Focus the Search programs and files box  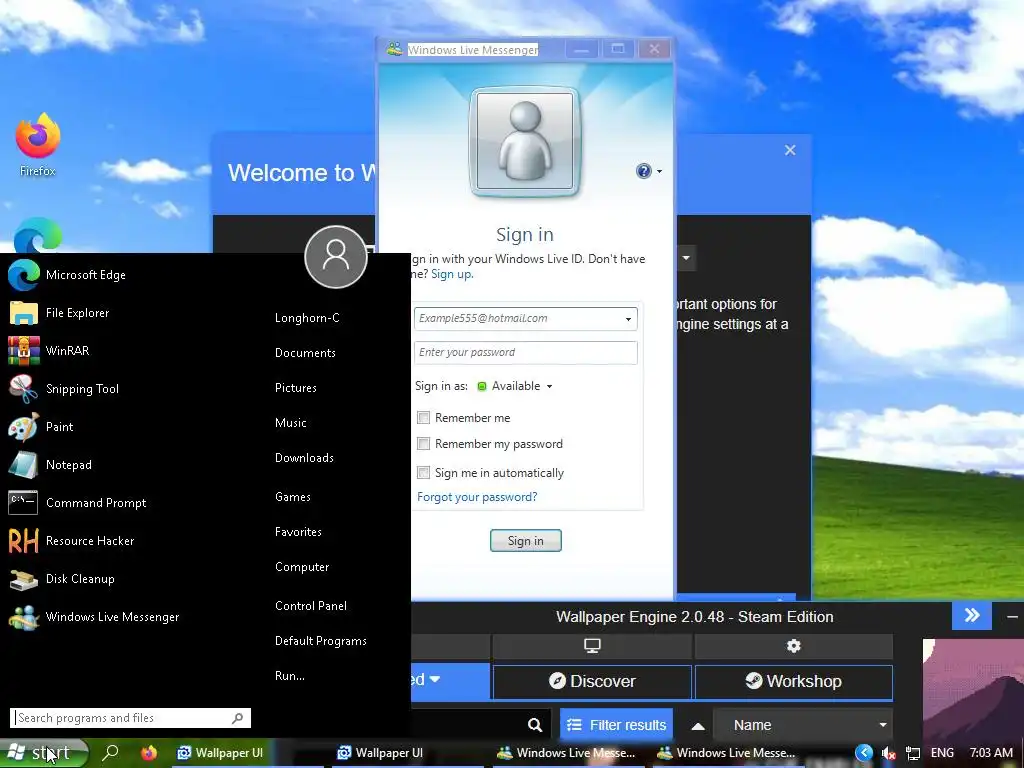[x=130, y=718]
